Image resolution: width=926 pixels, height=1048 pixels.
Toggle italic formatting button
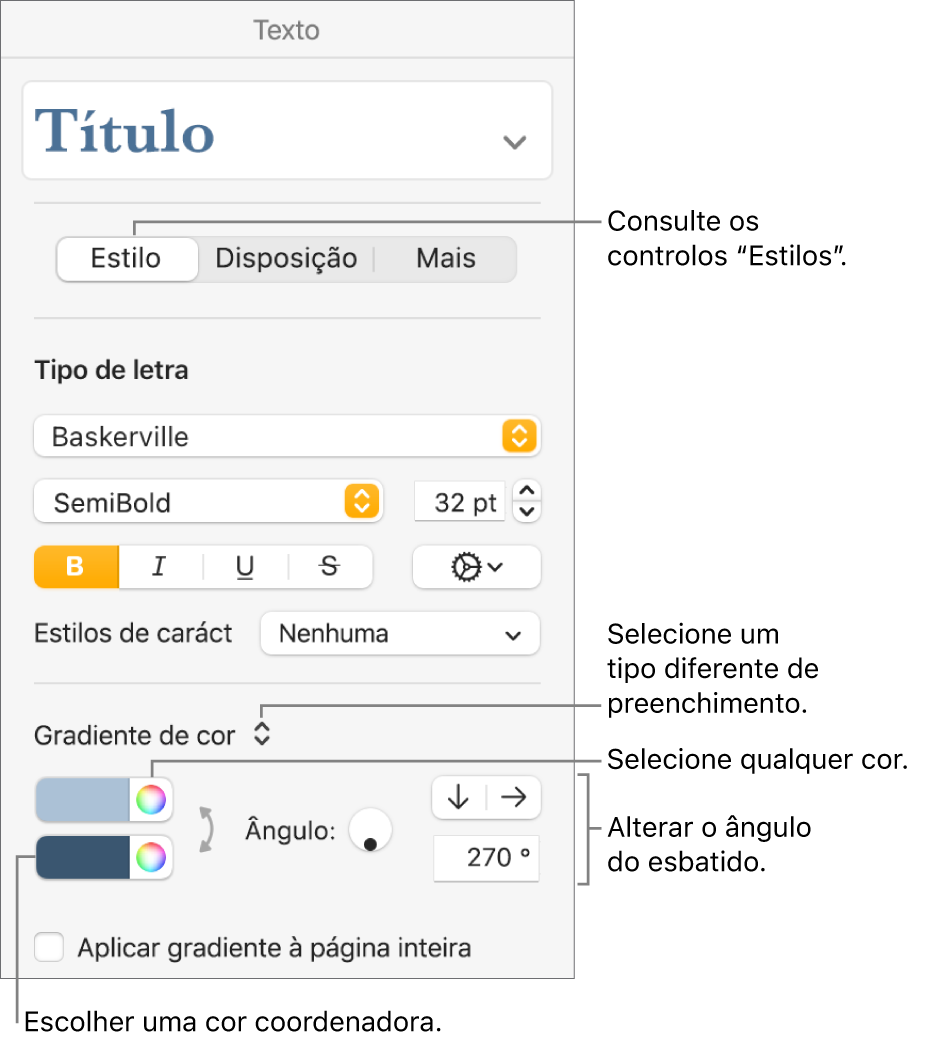click(160, 567)
